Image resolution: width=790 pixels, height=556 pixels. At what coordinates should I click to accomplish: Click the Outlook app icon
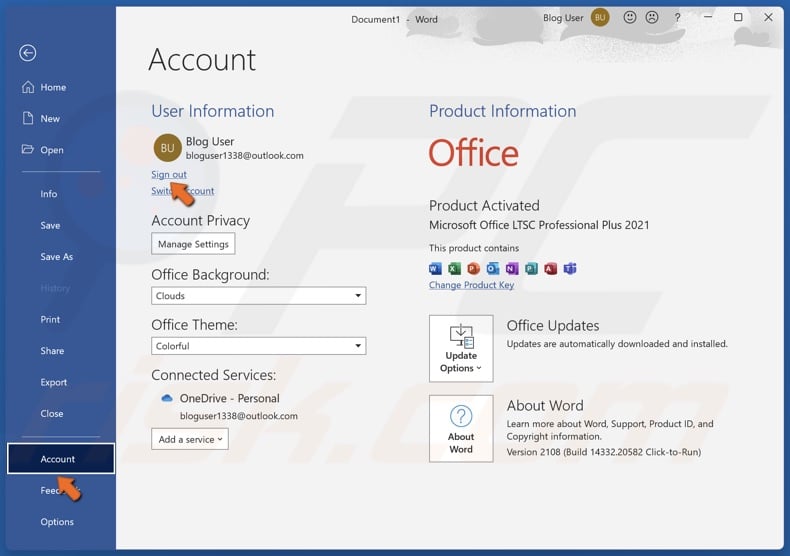(x=493, y=268)
